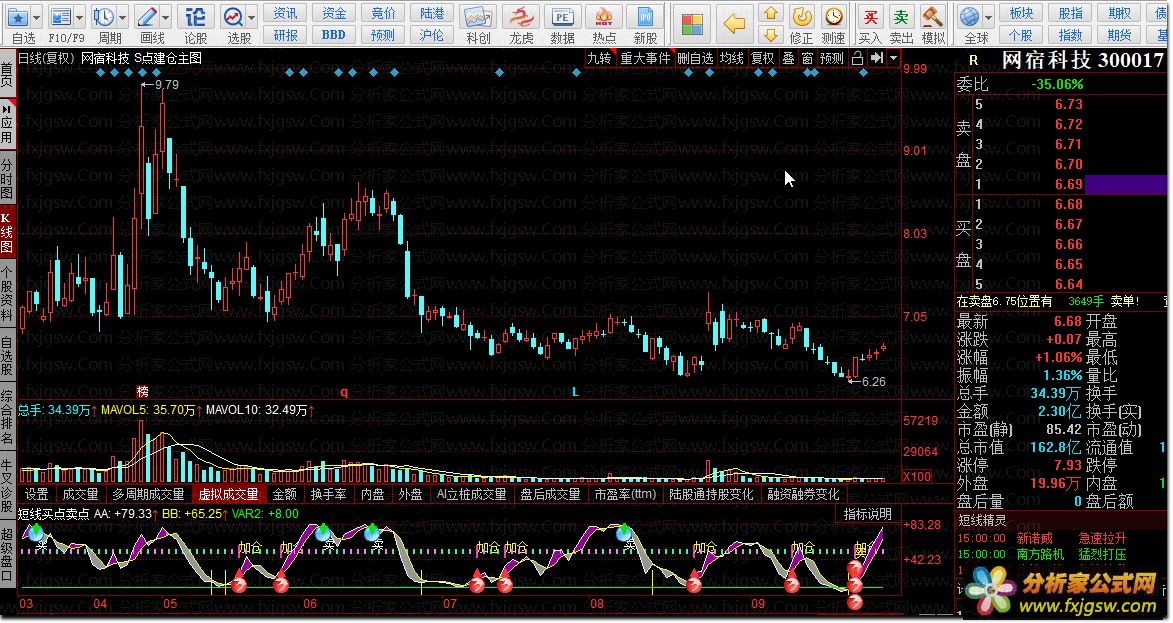Select the 虚拟成交量 tab

228,494
